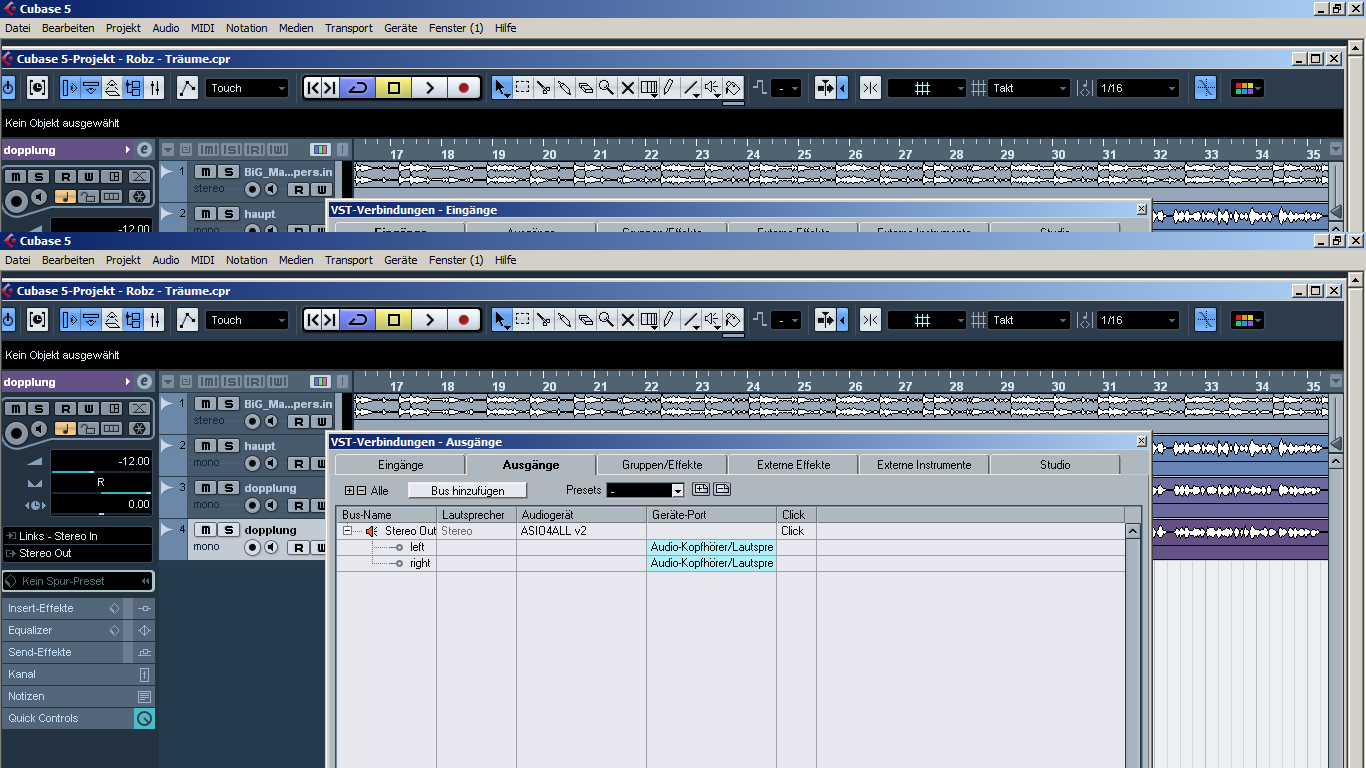This screenshot has width=1366, height=768.
Task: Start playback with Play button in lower window
Action: 429,320
